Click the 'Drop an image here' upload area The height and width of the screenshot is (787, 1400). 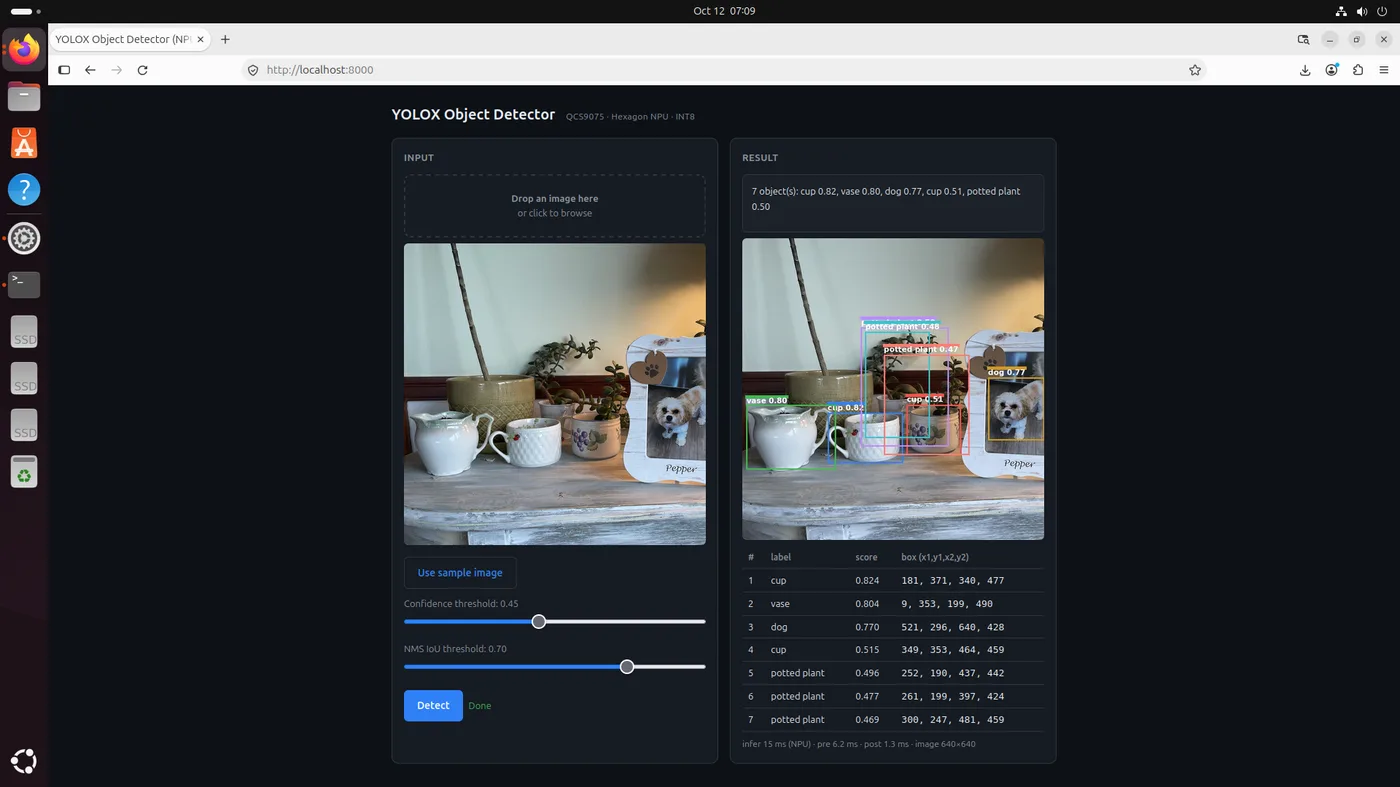(x=555, y=205)
